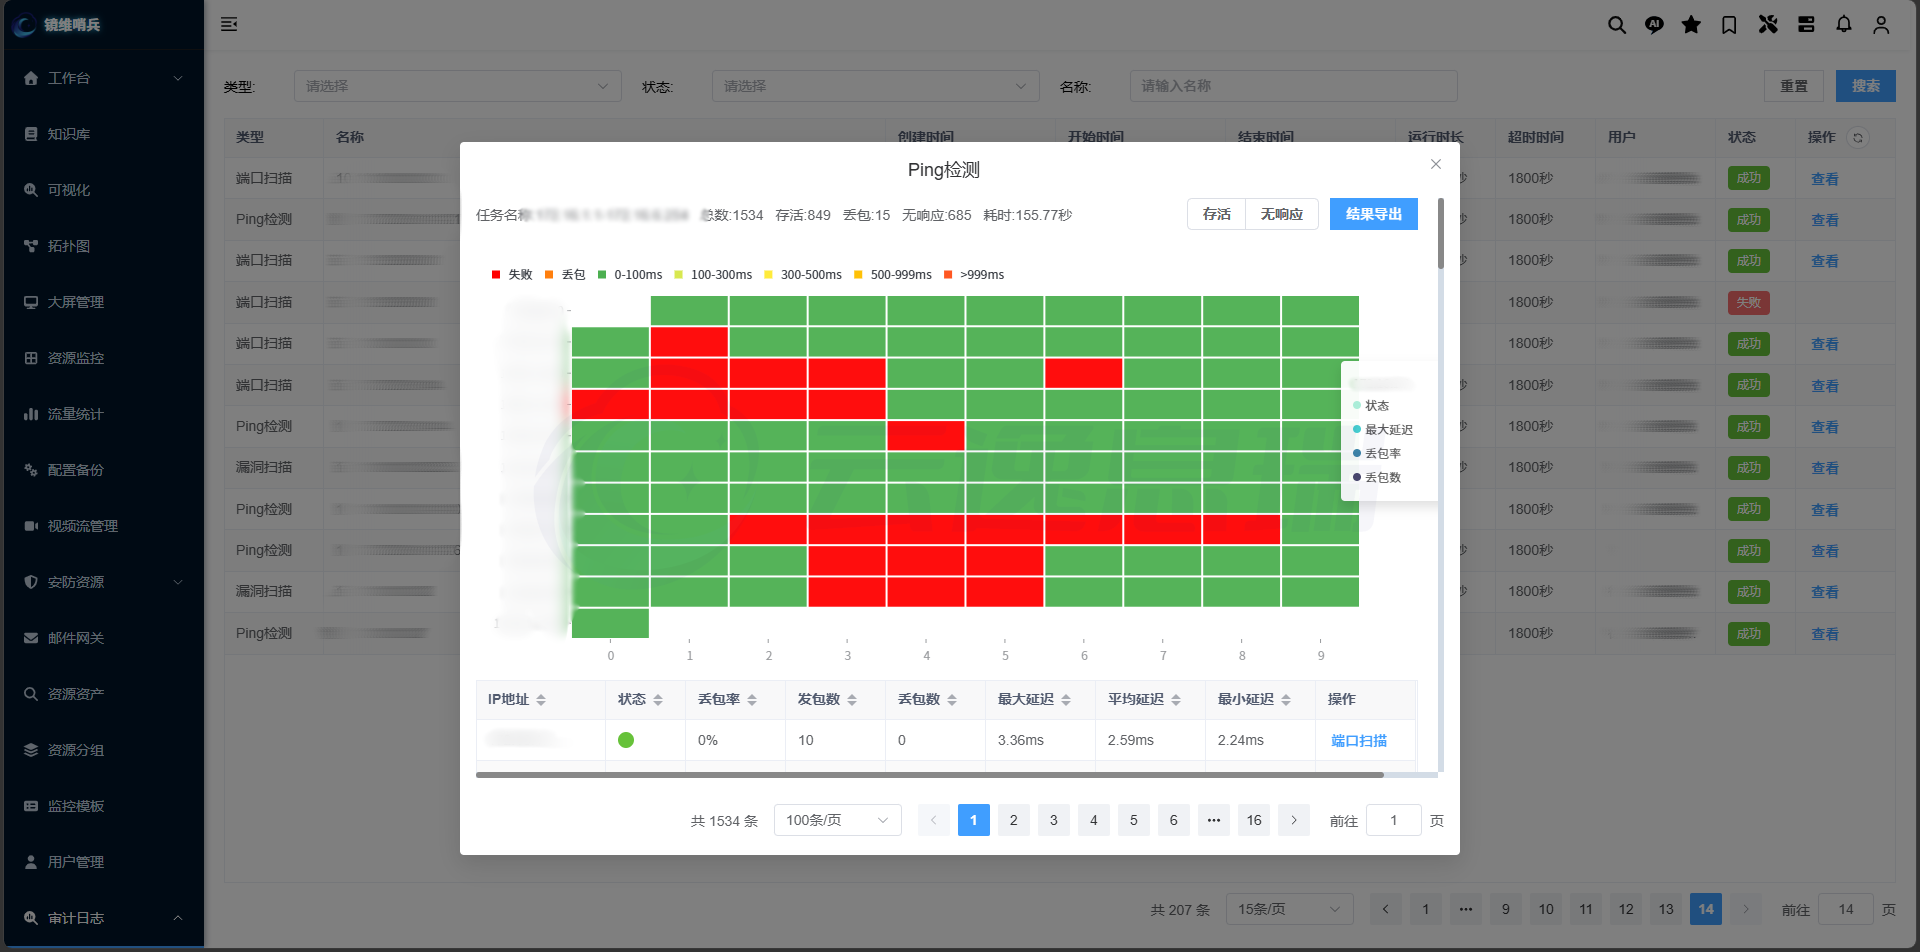The height and width of the screenshot is (952, 1920).
Task: Expand the 工作台 sidebar menu
Action: click(102, 78)
